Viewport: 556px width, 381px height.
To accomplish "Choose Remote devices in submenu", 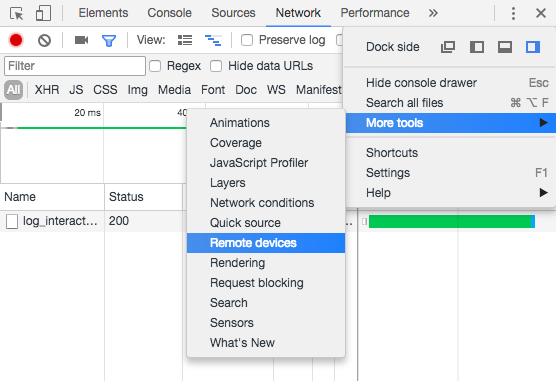I will coord(266,243).
